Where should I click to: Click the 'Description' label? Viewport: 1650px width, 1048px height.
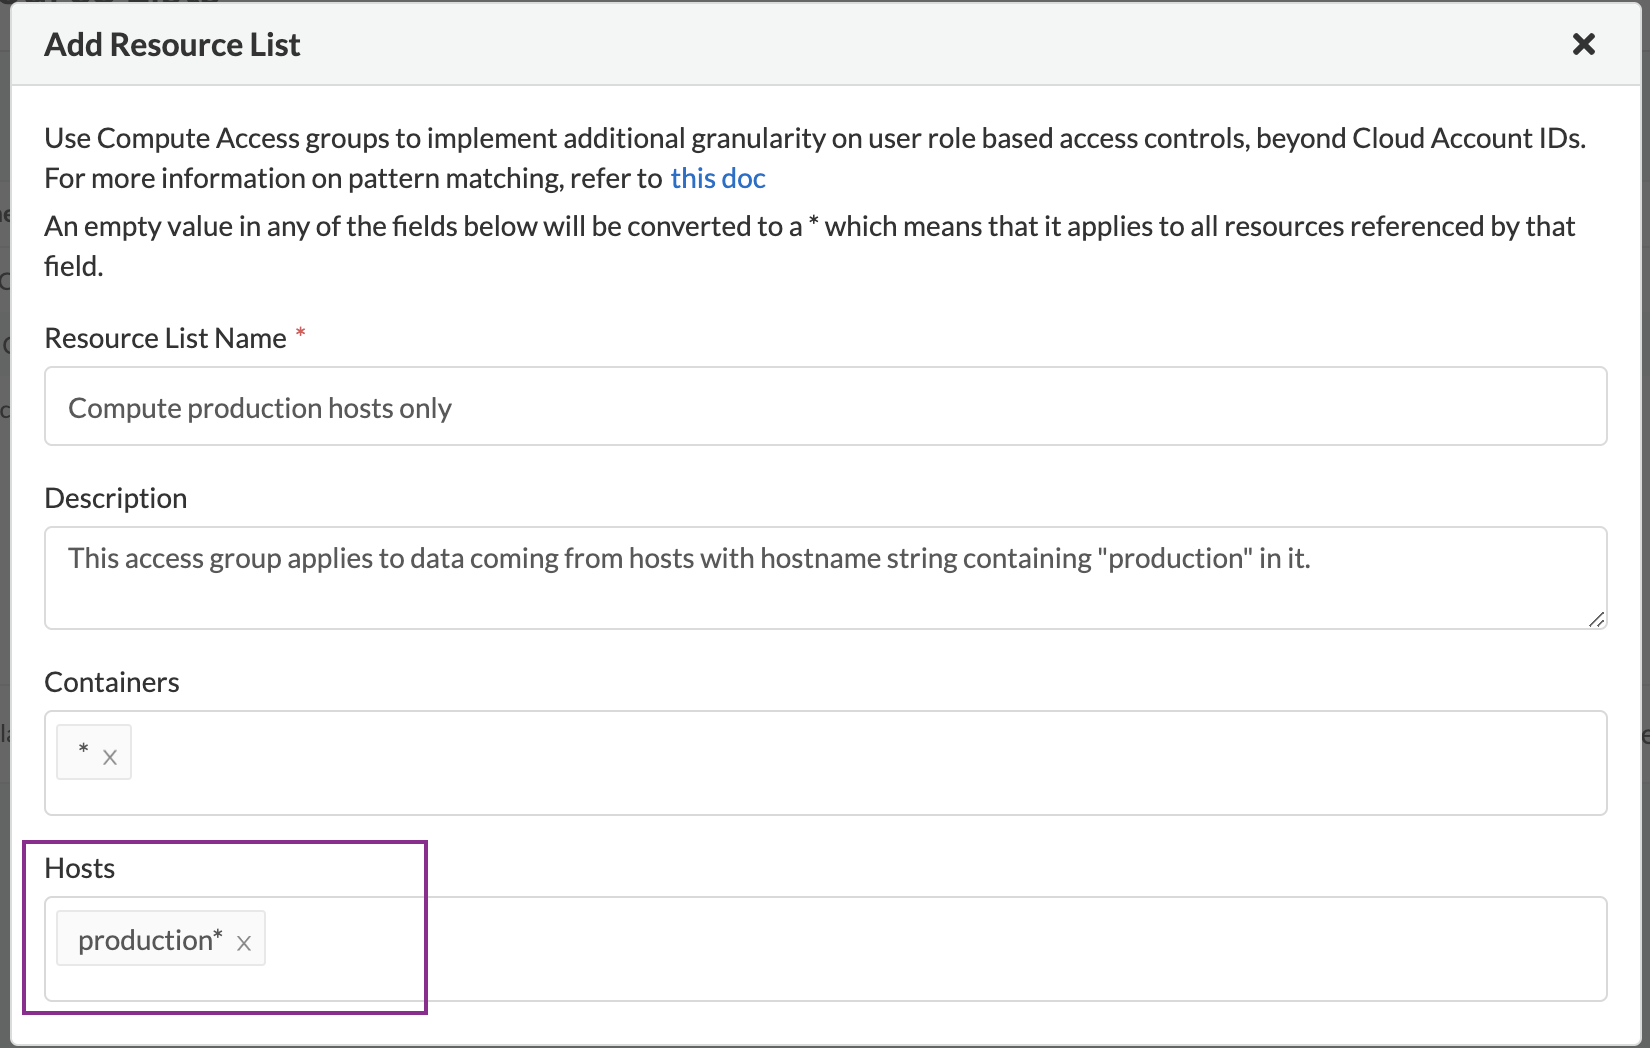pos(116,498)
